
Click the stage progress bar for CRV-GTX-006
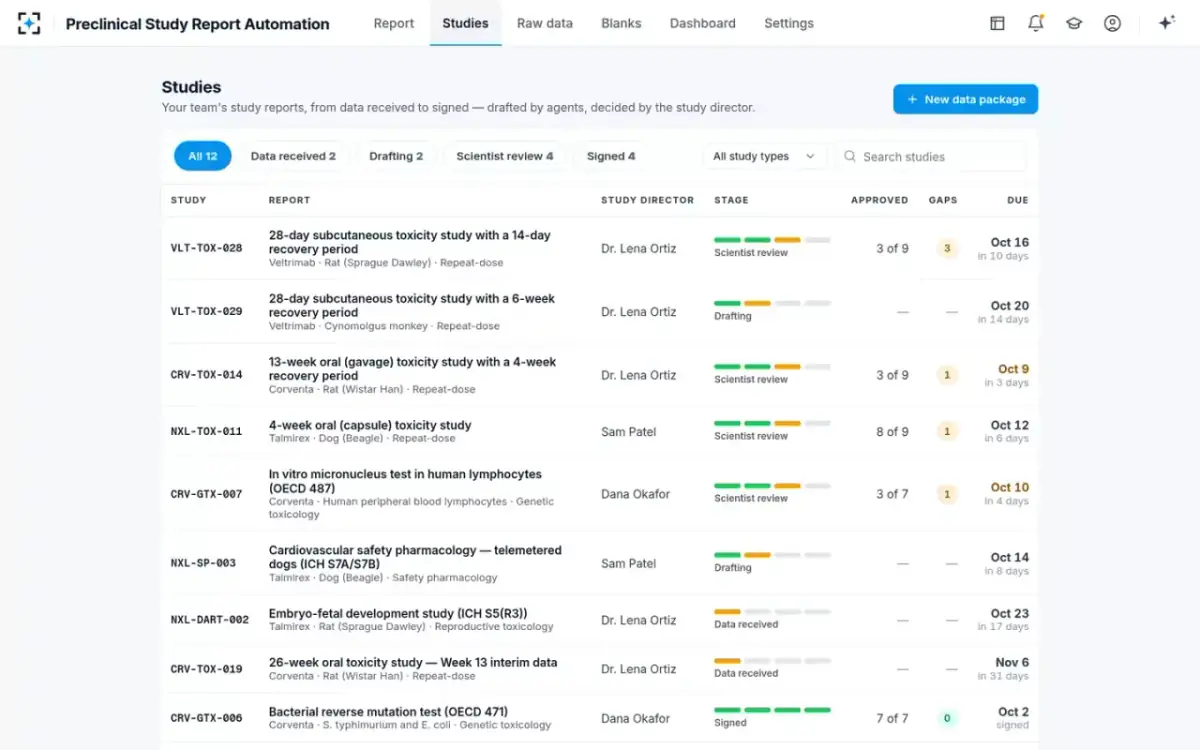click(x=772, y=710)
